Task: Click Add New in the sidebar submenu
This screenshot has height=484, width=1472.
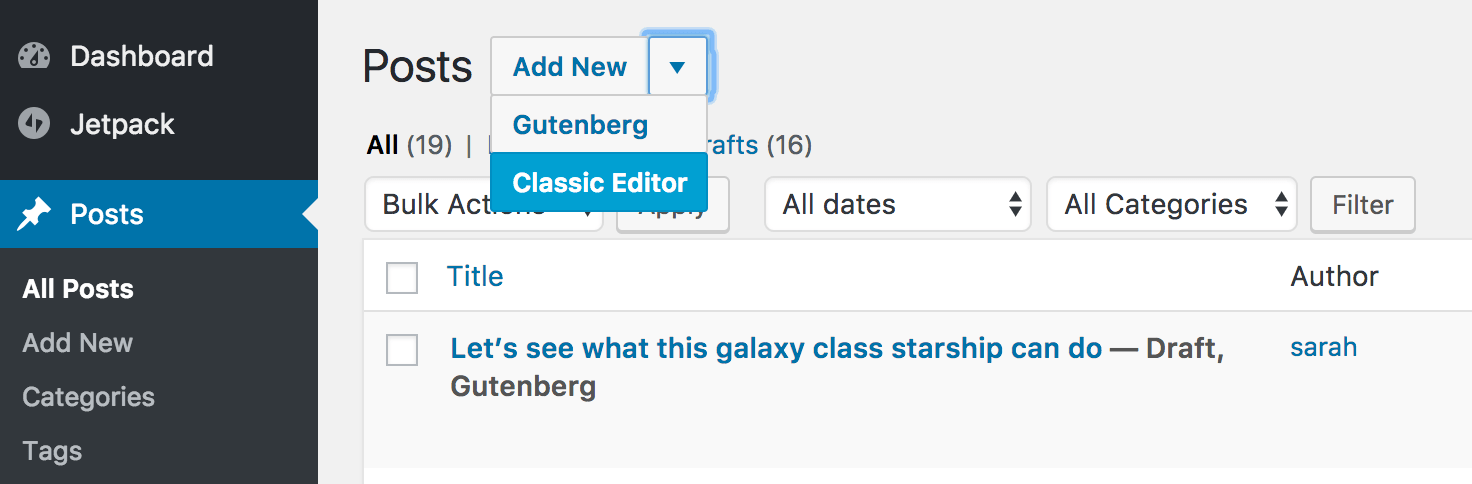Action: tap(78, 343)
